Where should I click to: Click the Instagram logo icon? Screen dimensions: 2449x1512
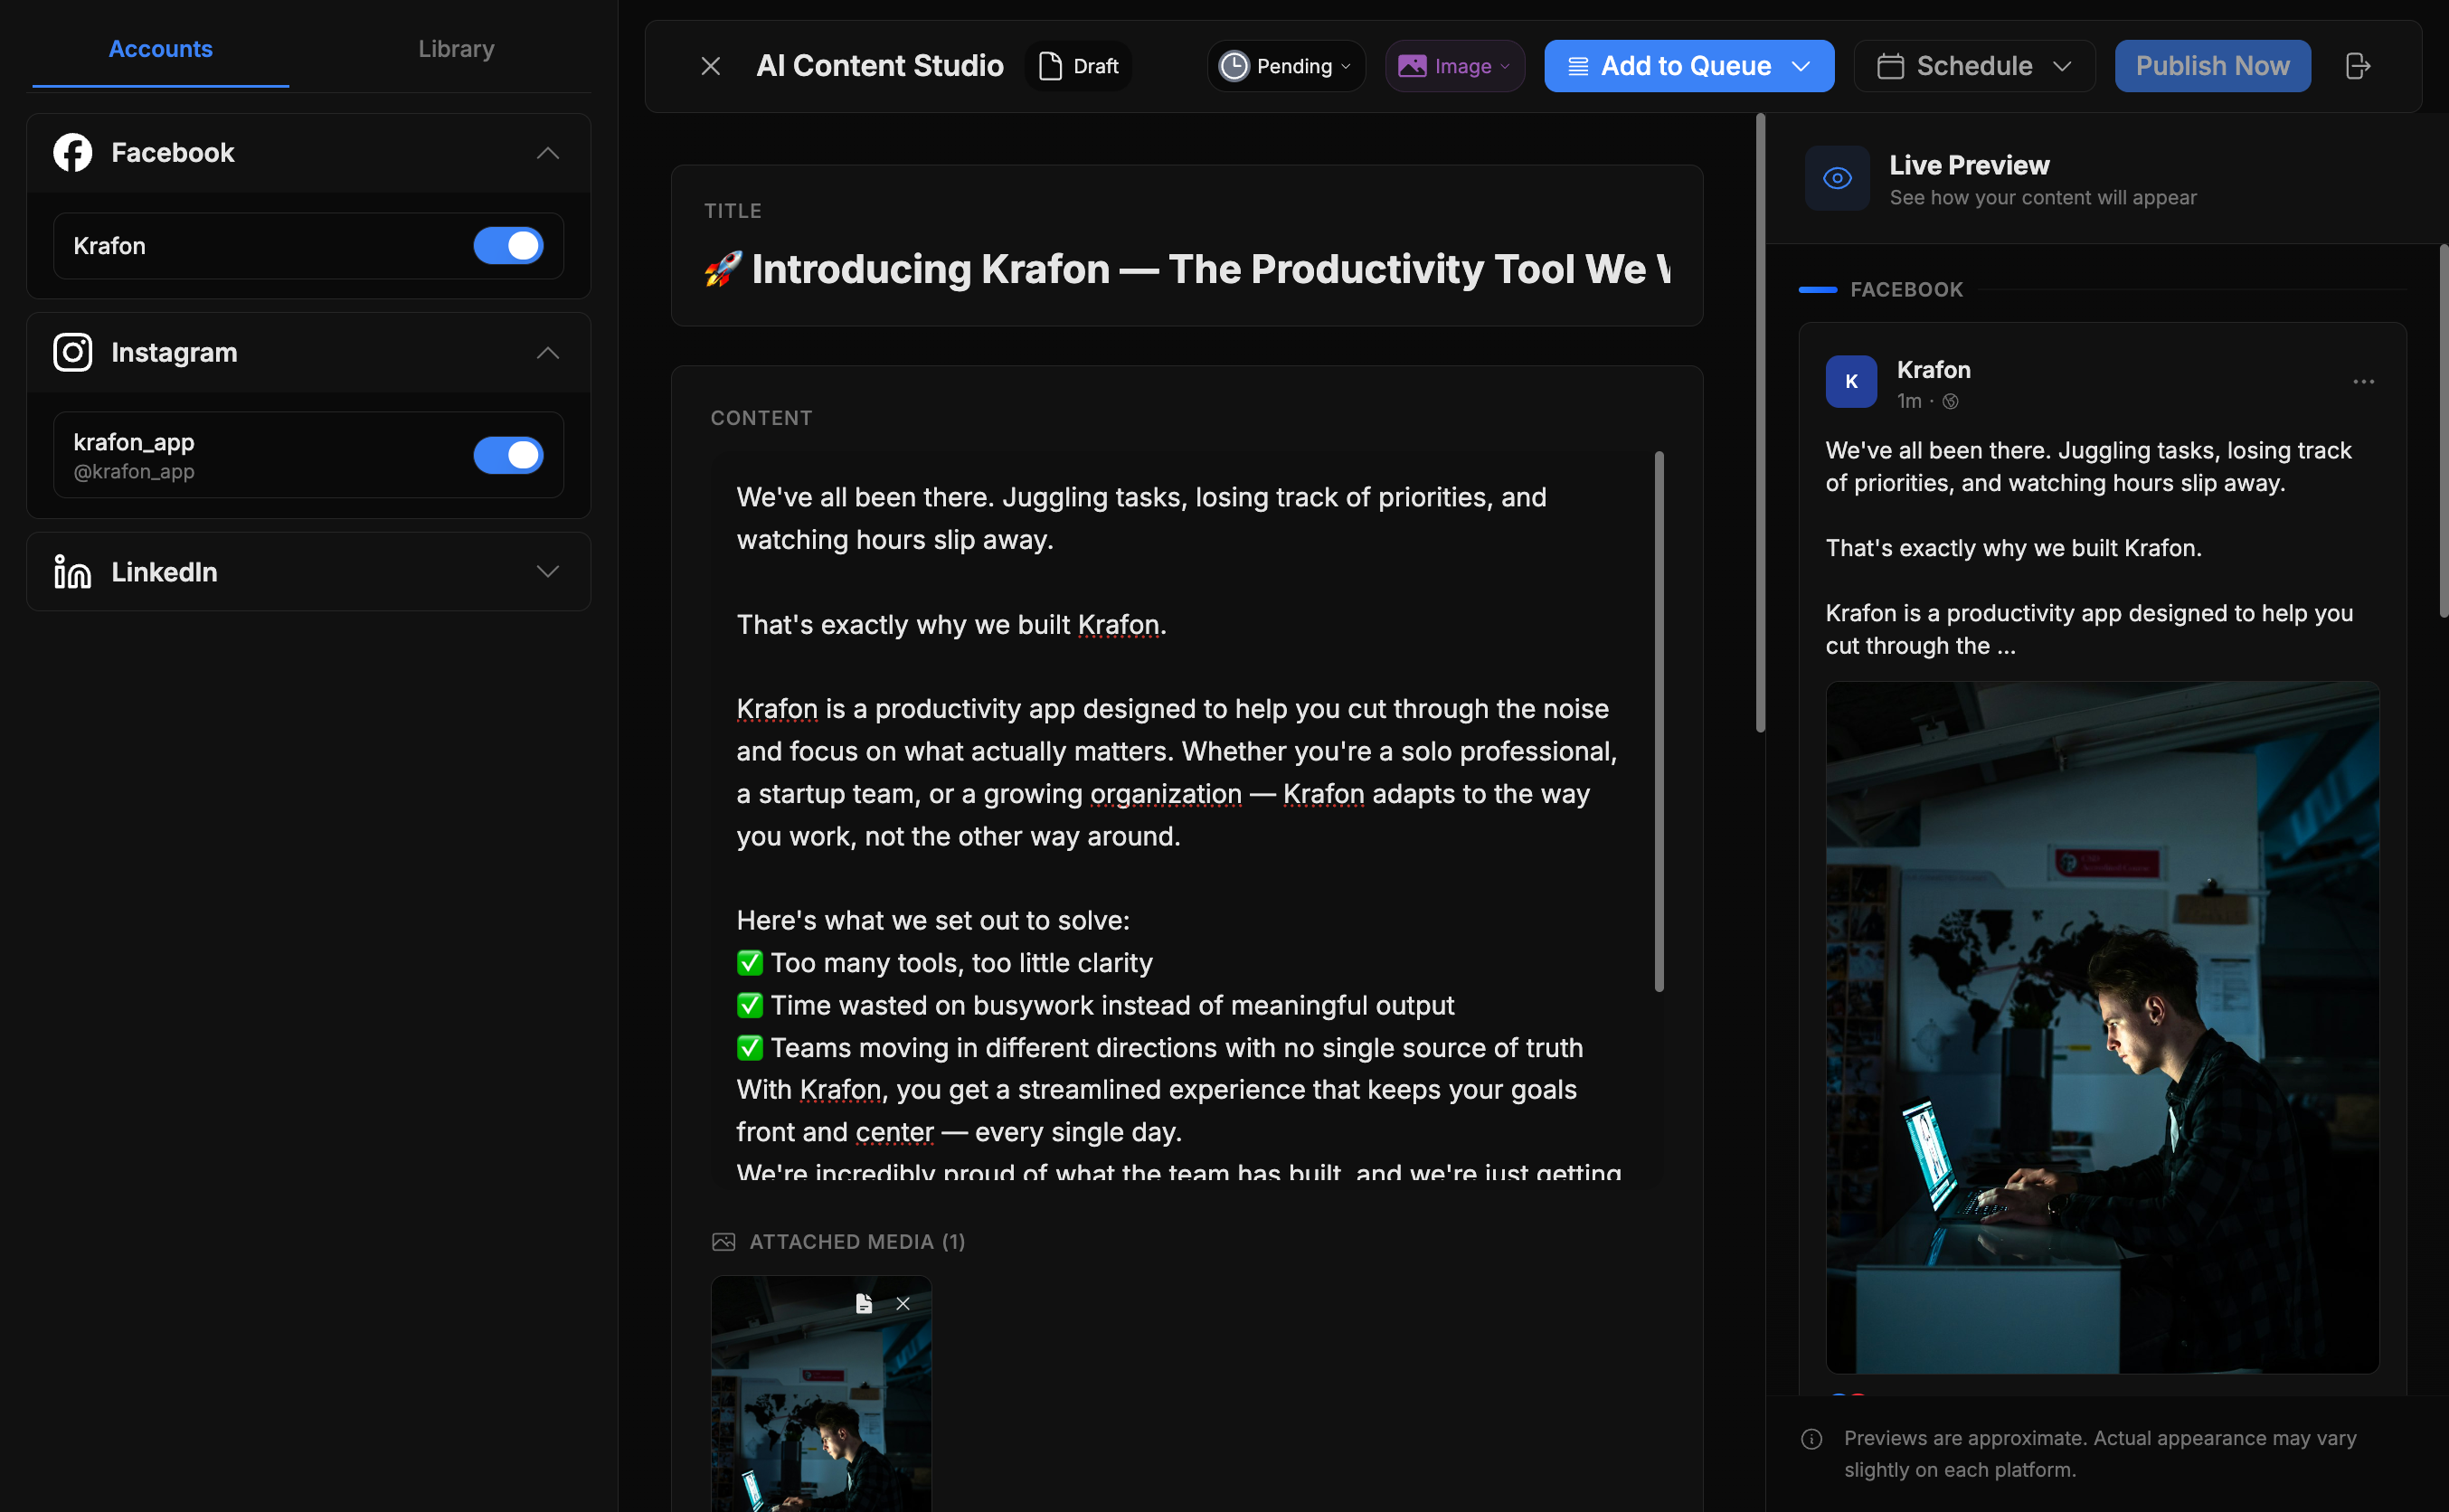click(73, 352)
